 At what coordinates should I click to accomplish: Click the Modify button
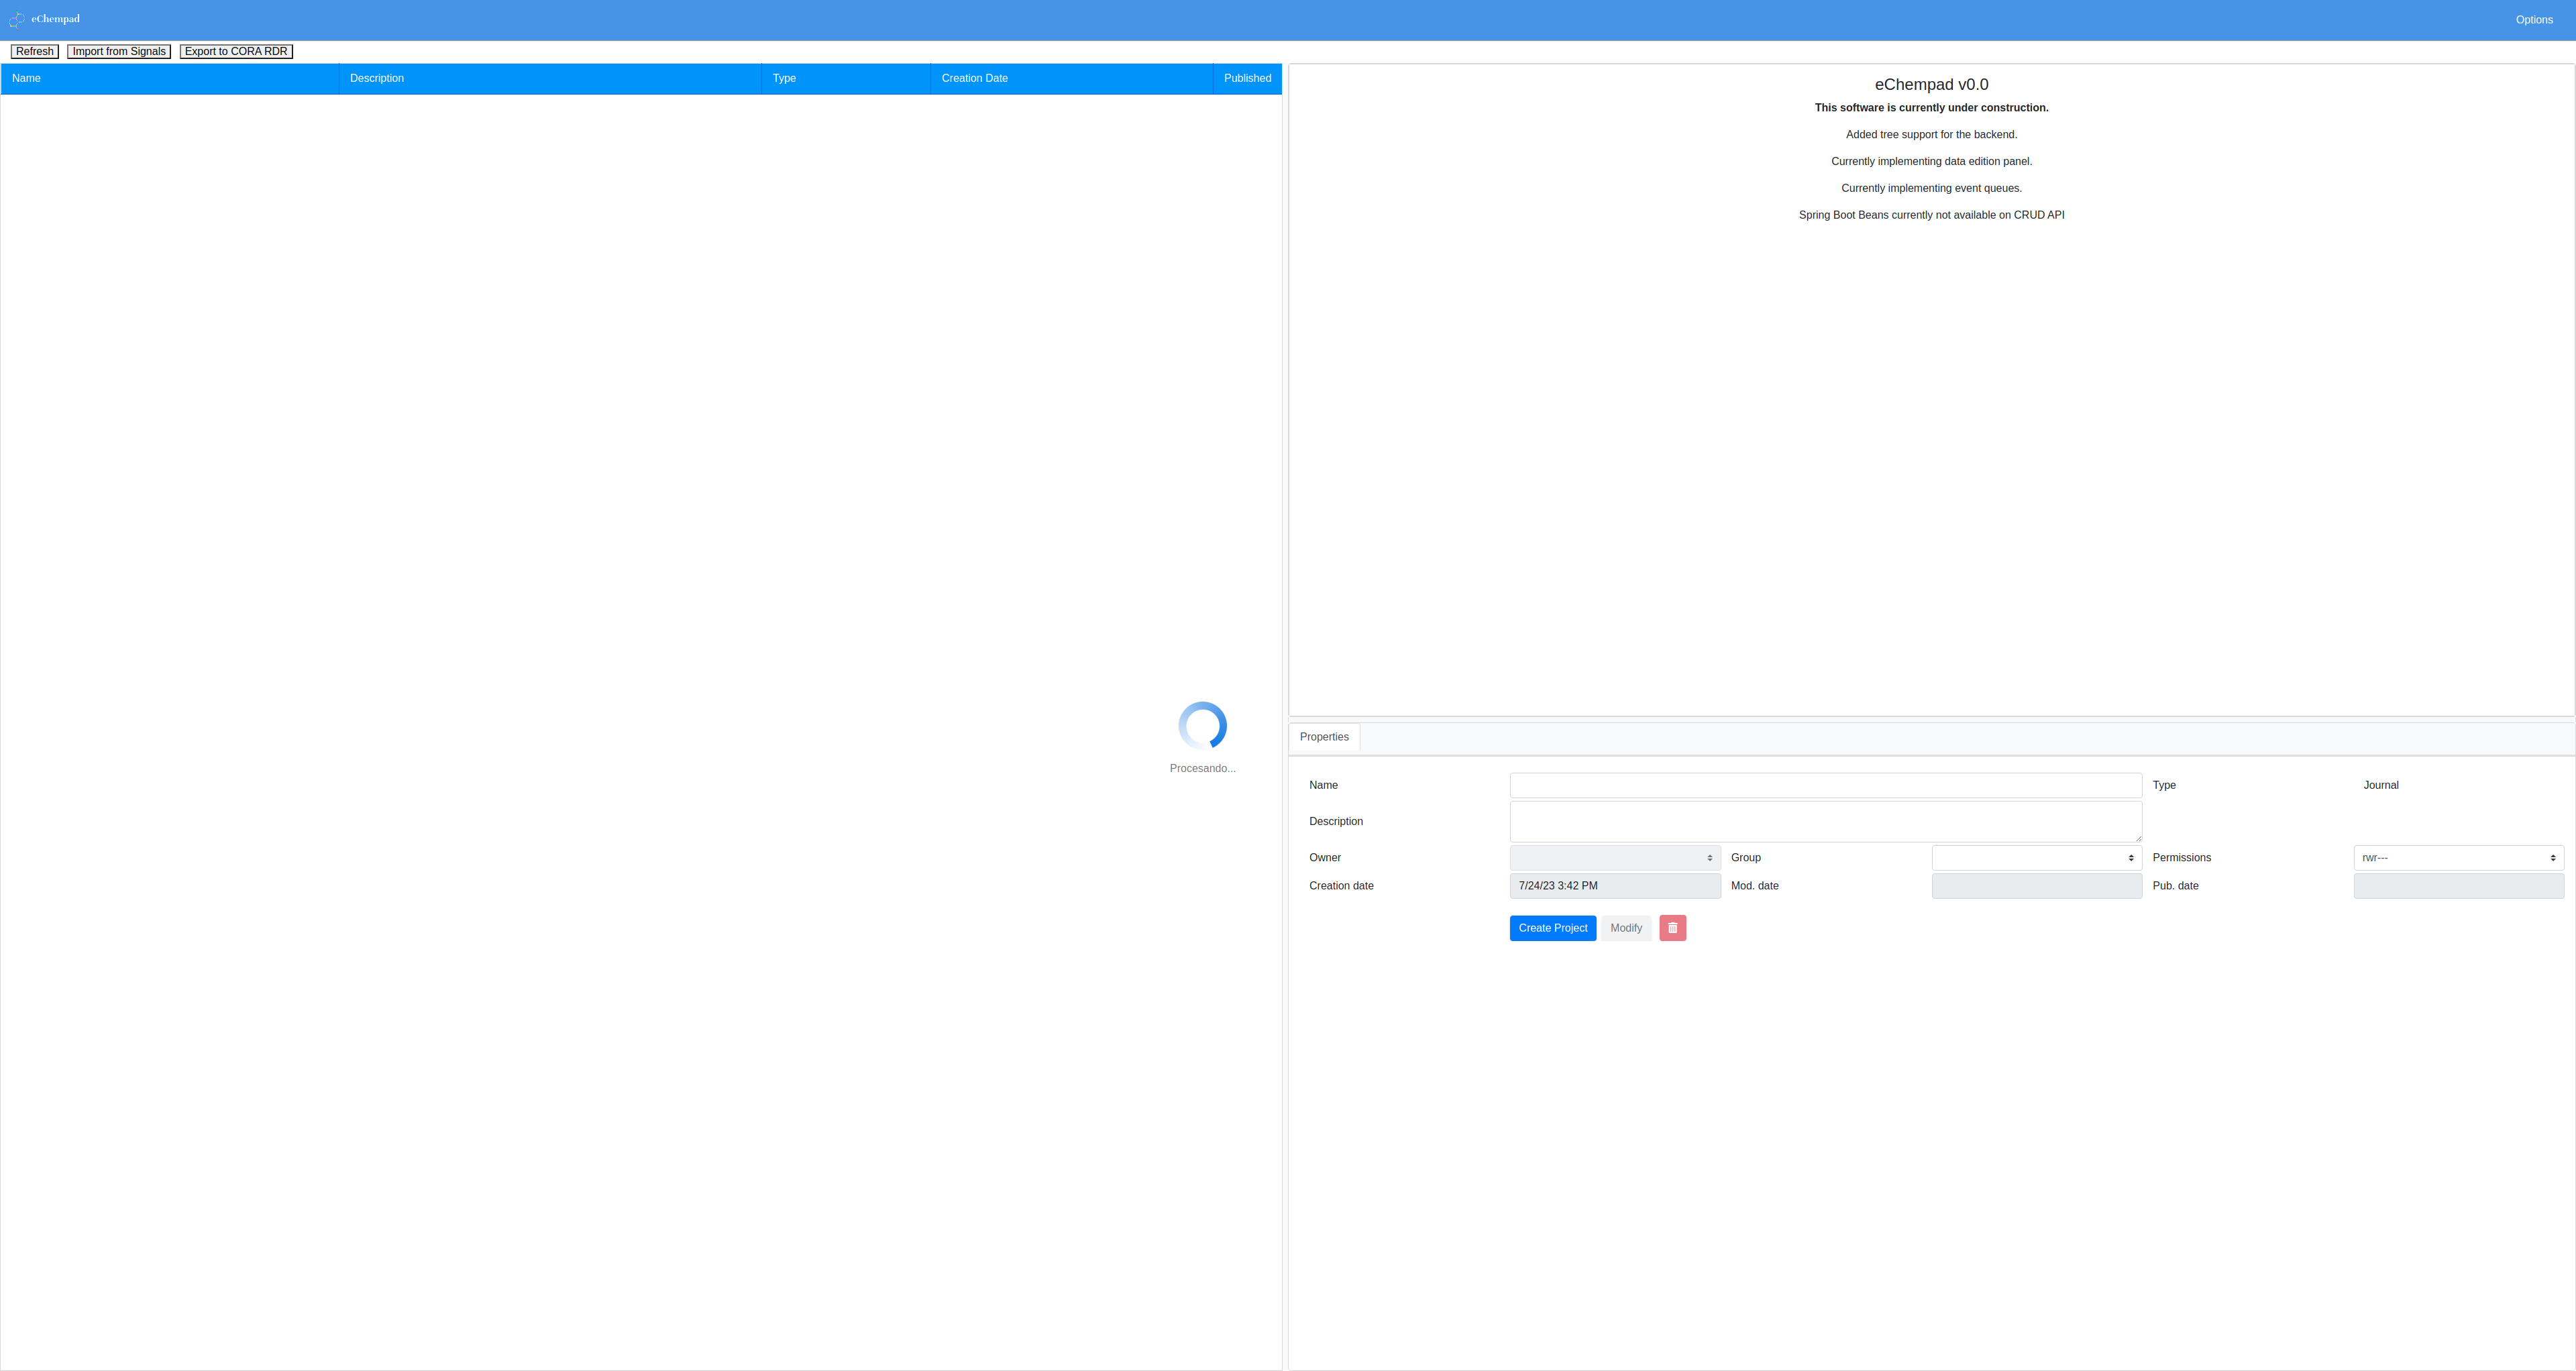point(1625,928)
